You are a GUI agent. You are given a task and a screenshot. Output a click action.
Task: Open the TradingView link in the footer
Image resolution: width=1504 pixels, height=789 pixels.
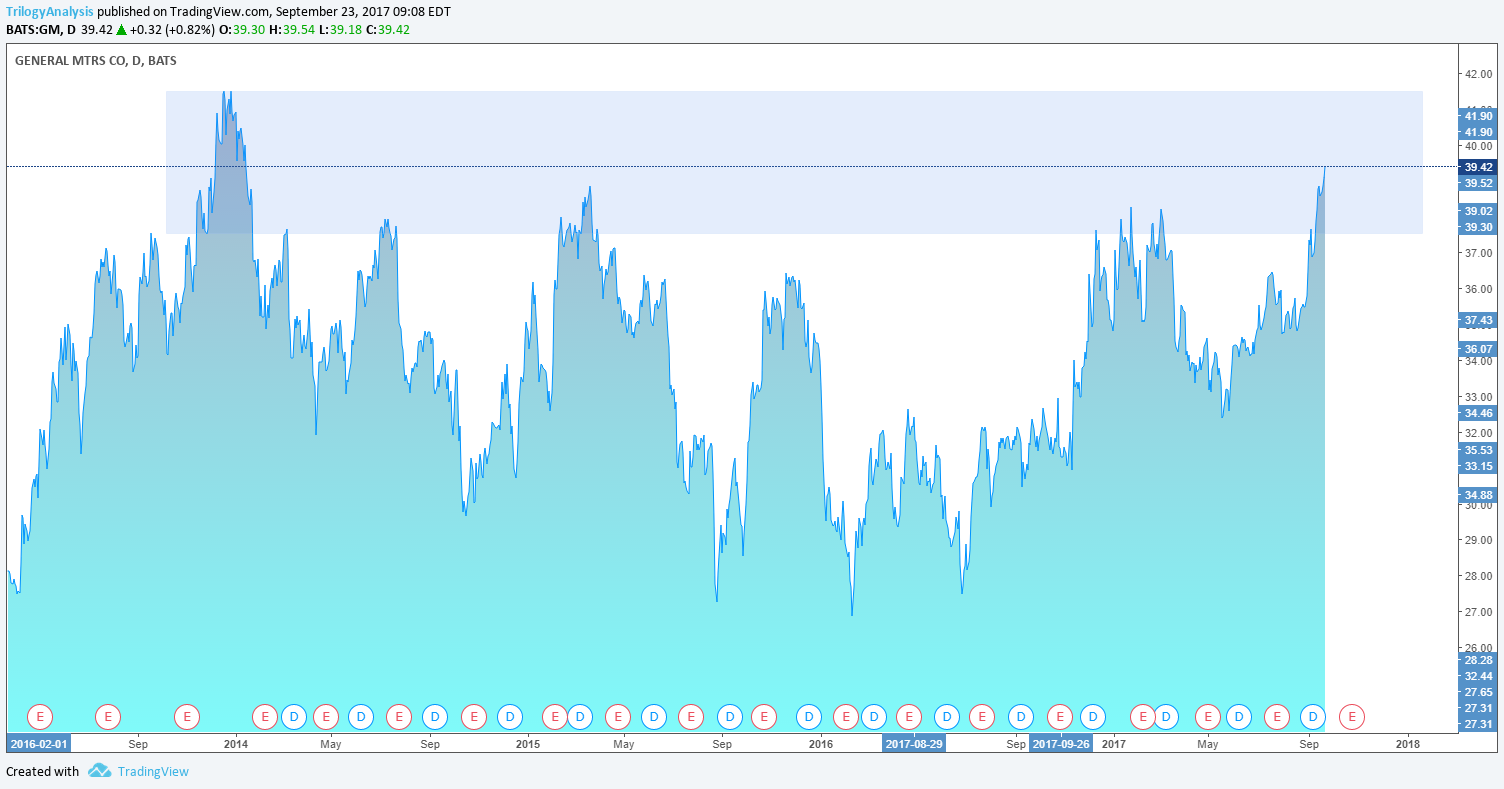coord(152,771)
